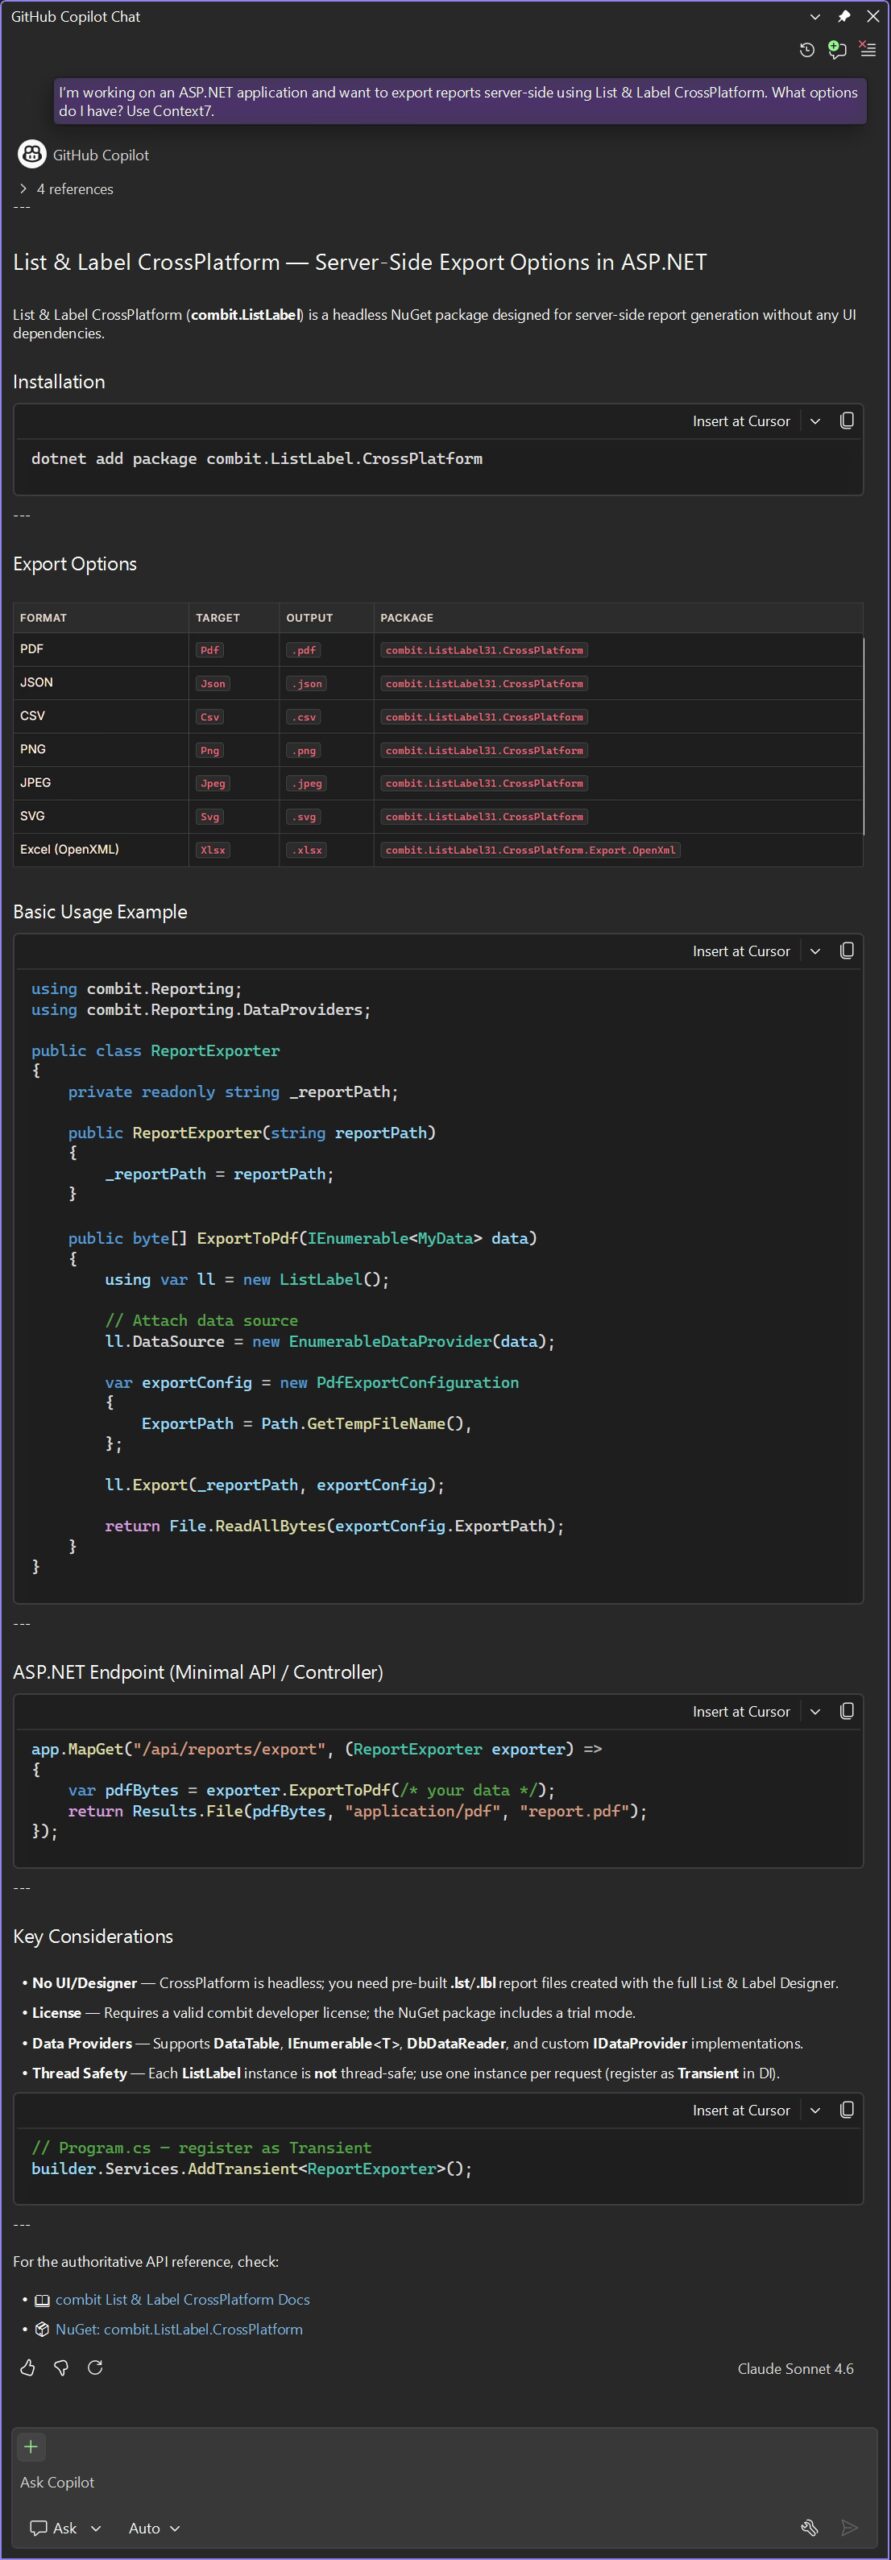Open the window position dropdown in title bar
891x2560 pixels.
click(815, 16)
